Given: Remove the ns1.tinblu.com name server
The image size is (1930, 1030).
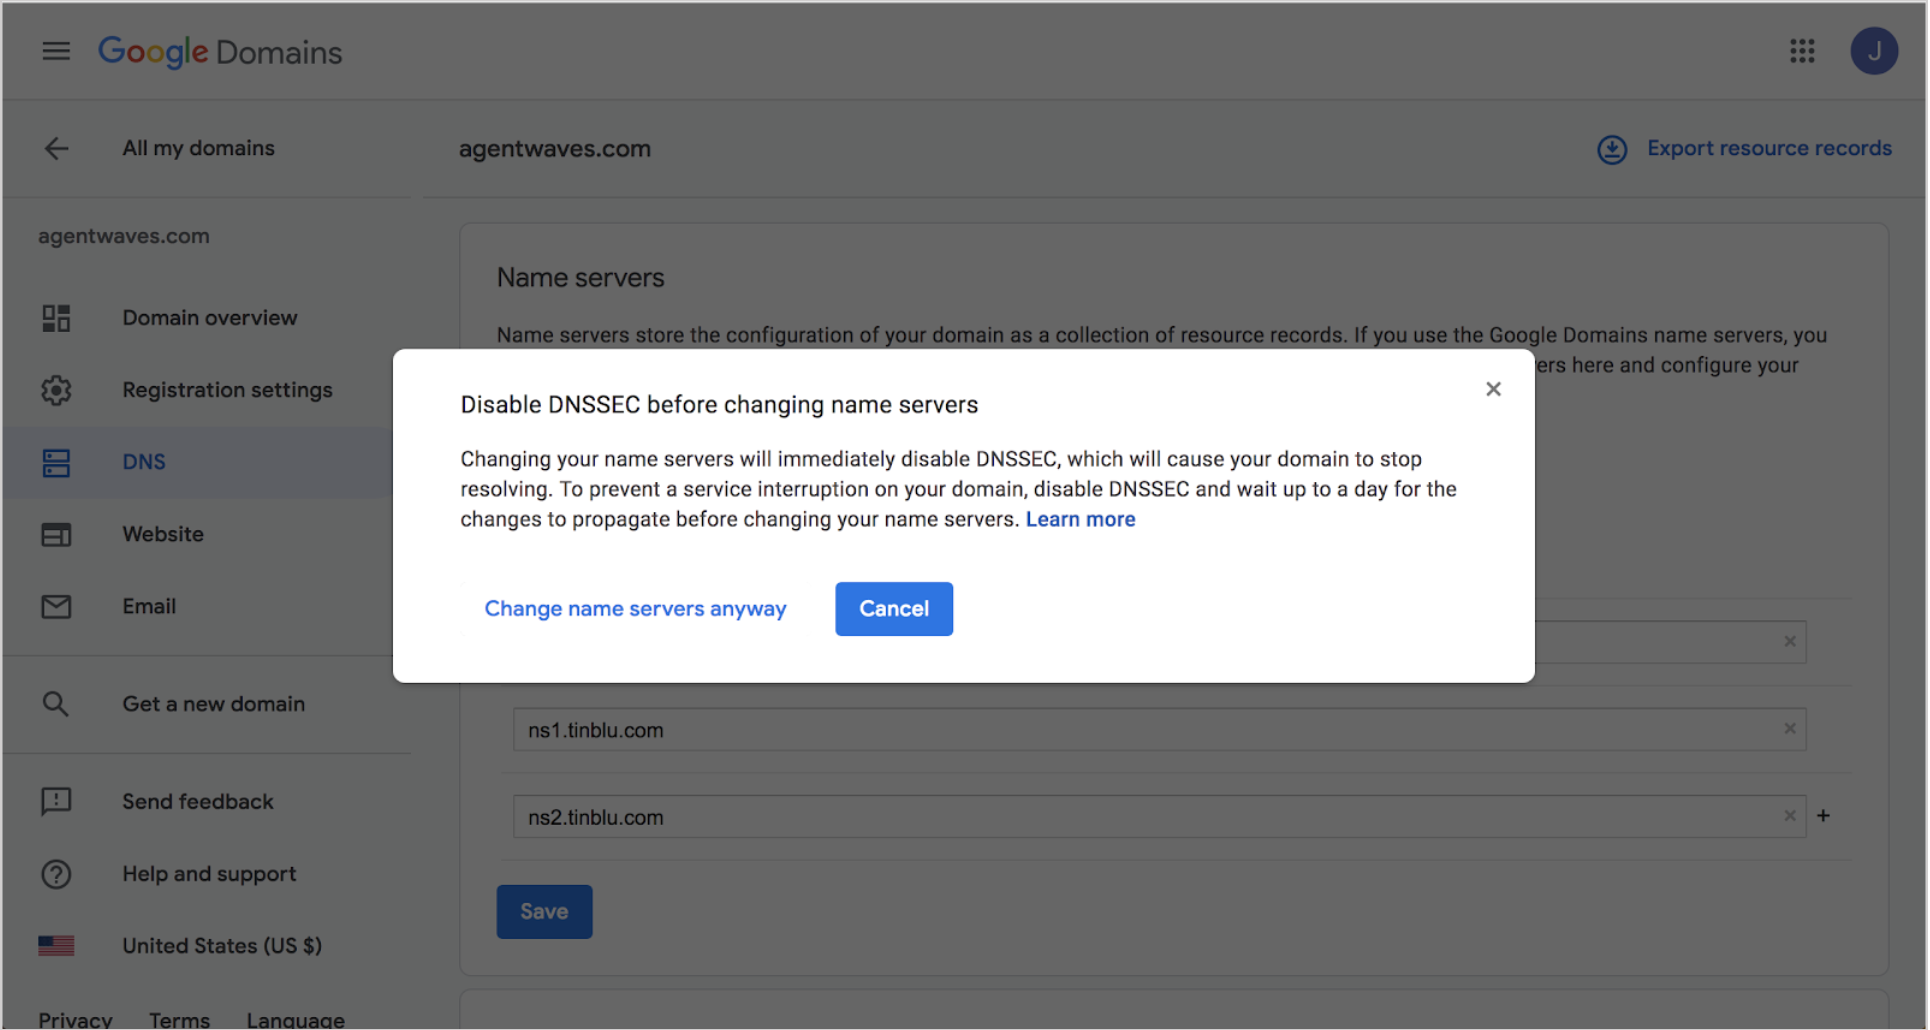Looking at the screenshot, I should click(1790, 729).
